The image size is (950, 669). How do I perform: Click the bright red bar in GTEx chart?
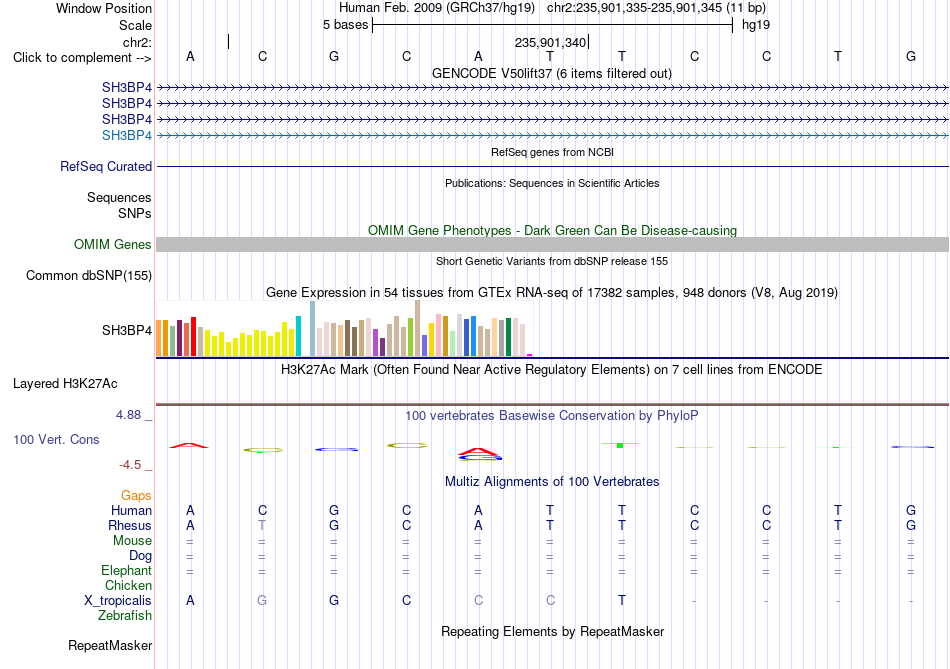pyautogui.click(x=193, y=336)
